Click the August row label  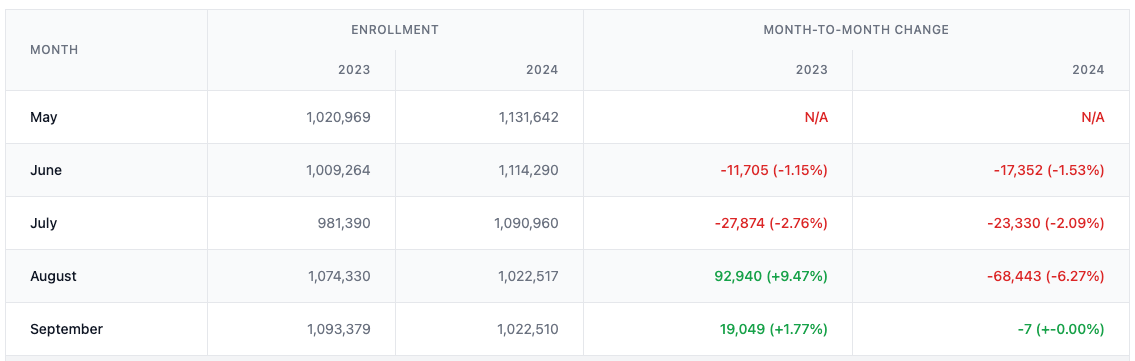(x=54, y=276)
